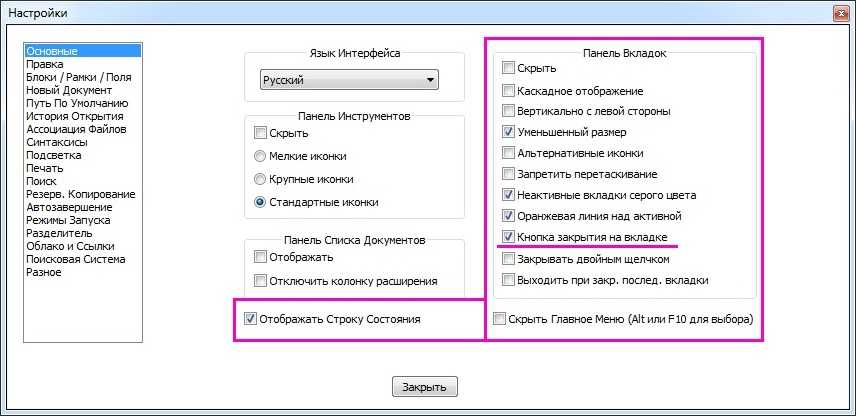
Task: Select the Мелкие иконки radio button
Action: pyautogui.click(x=261, y=156)
